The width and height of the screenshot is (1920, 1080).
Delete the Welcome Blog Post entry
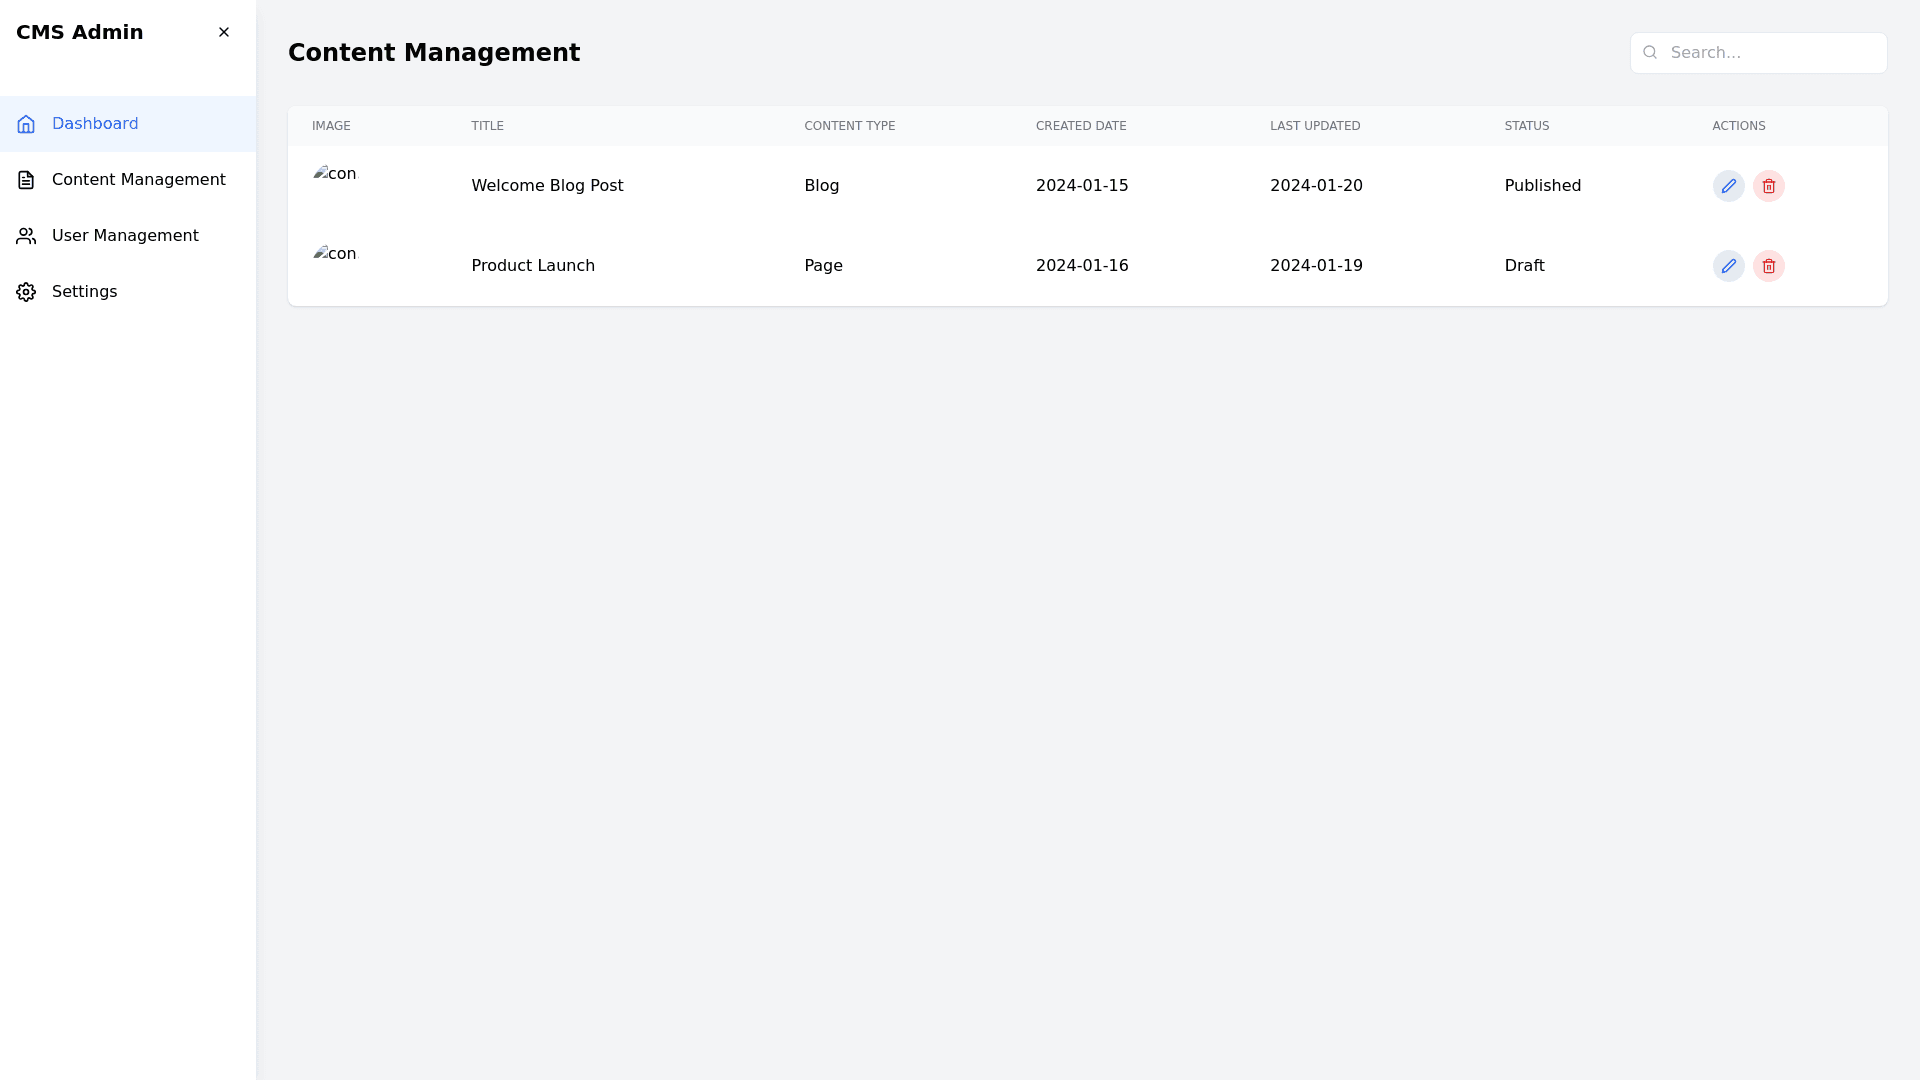[1768, 186]
